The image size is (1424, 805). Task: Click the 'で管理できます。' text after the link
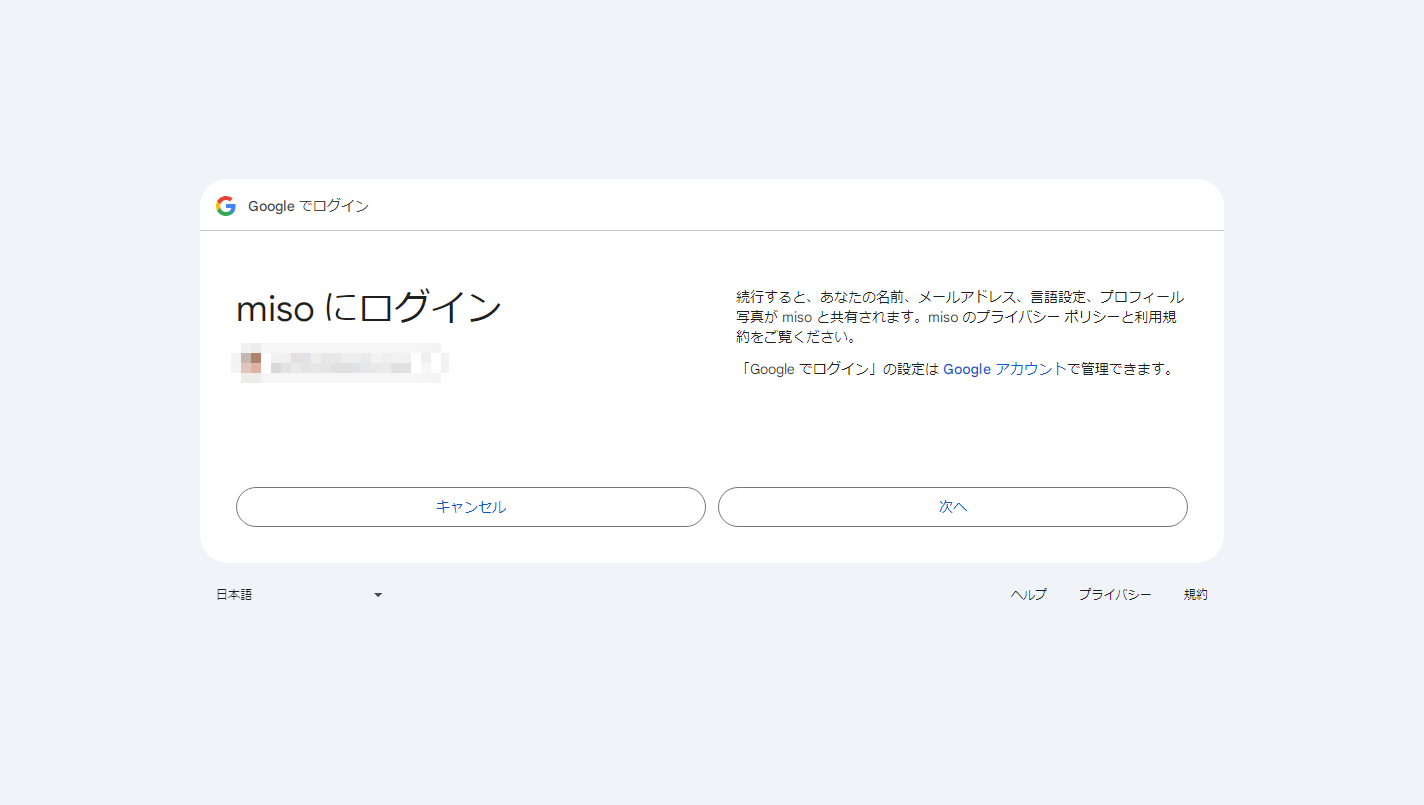coord(1120,369)
